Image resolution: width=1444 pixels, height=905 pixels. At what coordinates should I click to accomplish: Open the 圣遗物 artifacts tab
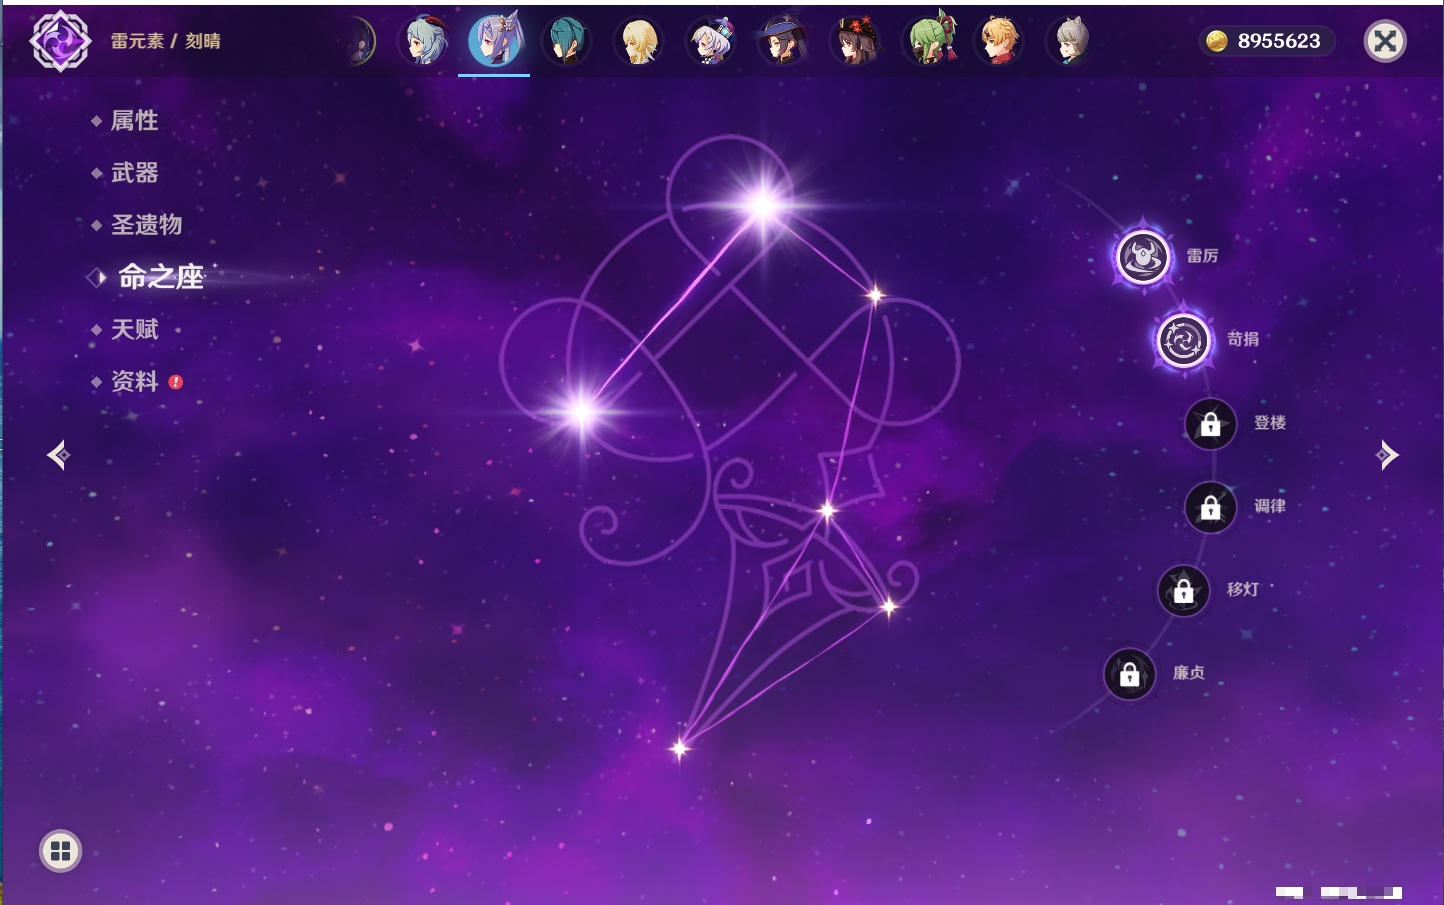147,225
